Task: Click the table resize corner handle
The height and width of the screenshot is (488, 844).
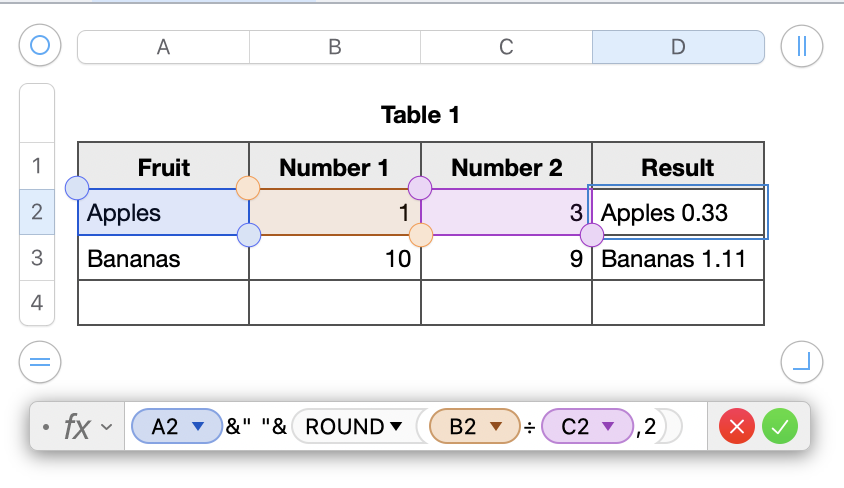Action: (x=801, y=362)
